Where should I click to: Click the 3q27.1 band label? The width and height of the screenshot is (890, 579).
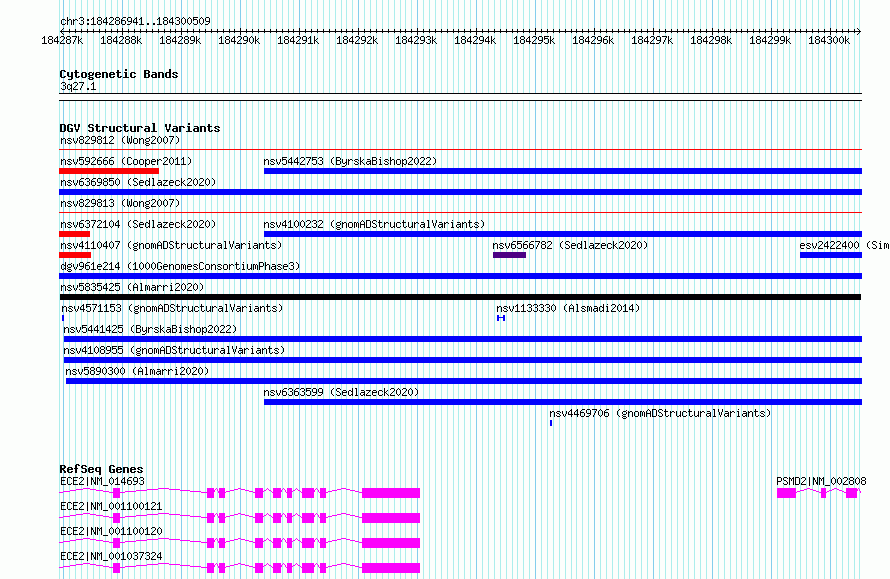coord(78,86)
